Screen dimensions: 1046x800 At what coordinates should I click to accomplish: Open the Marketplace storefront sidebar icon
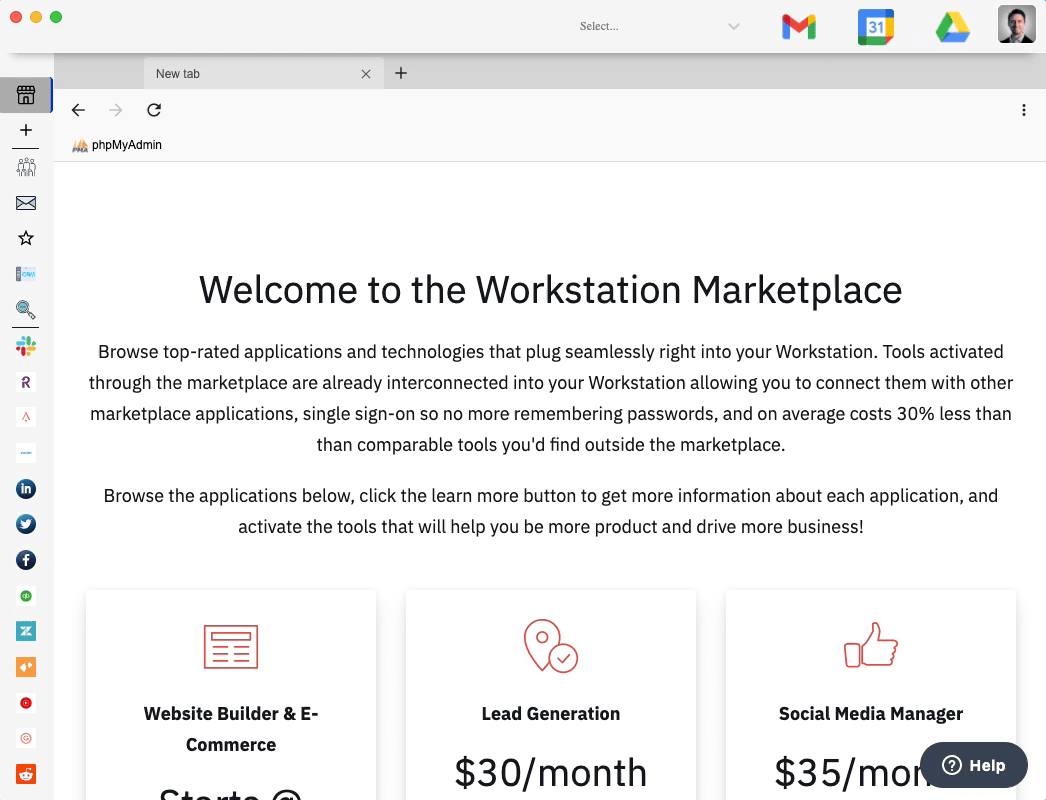(x=26, y=95)
